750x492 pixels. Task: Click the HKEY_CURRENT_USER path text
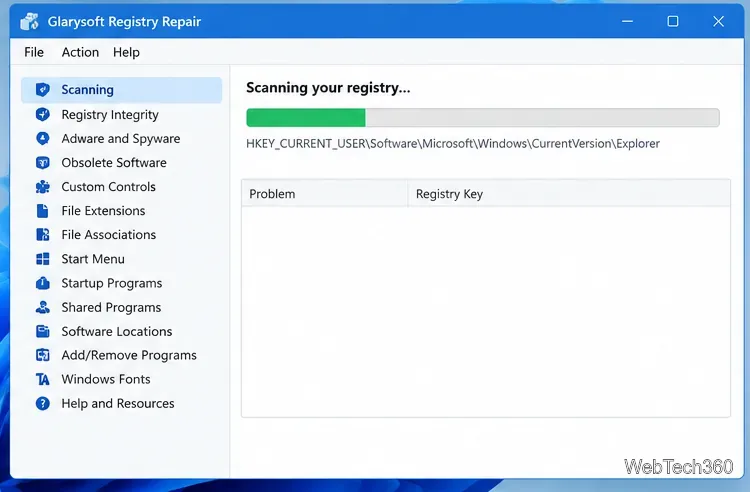(x=452, y=143)
